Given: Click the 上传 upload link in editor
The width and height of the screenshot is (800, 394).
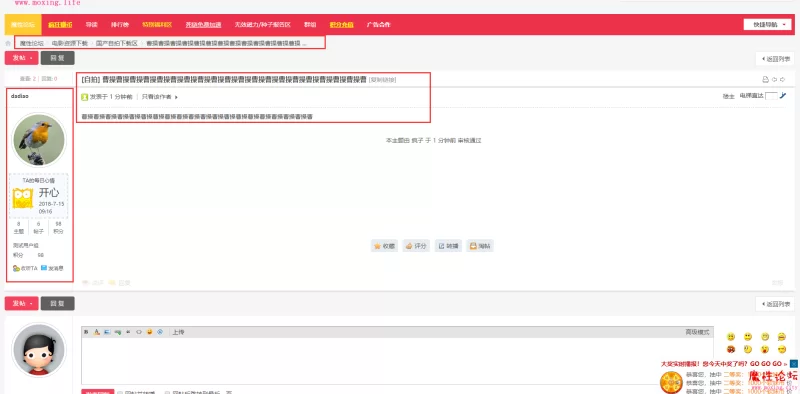Looking at the screenshot, I should [x=178, y=332].
